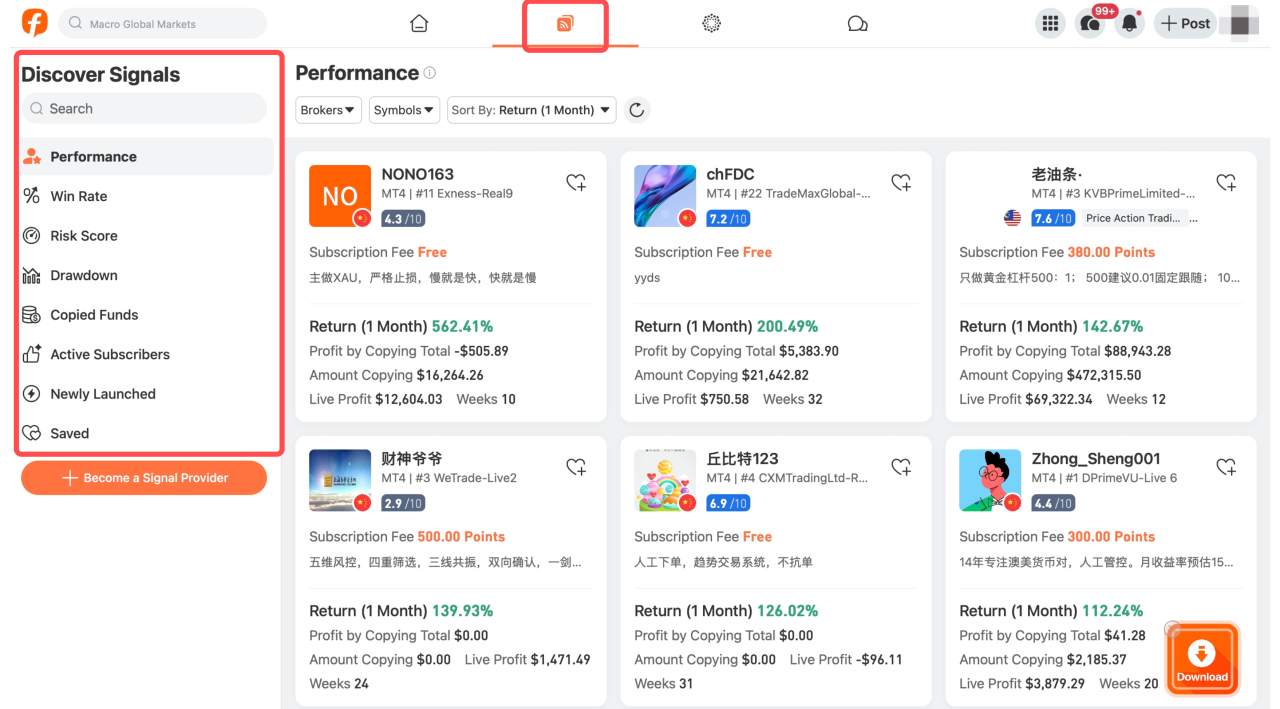Click NONO163 risk score 4.3/10 badge

coord(403,219)
